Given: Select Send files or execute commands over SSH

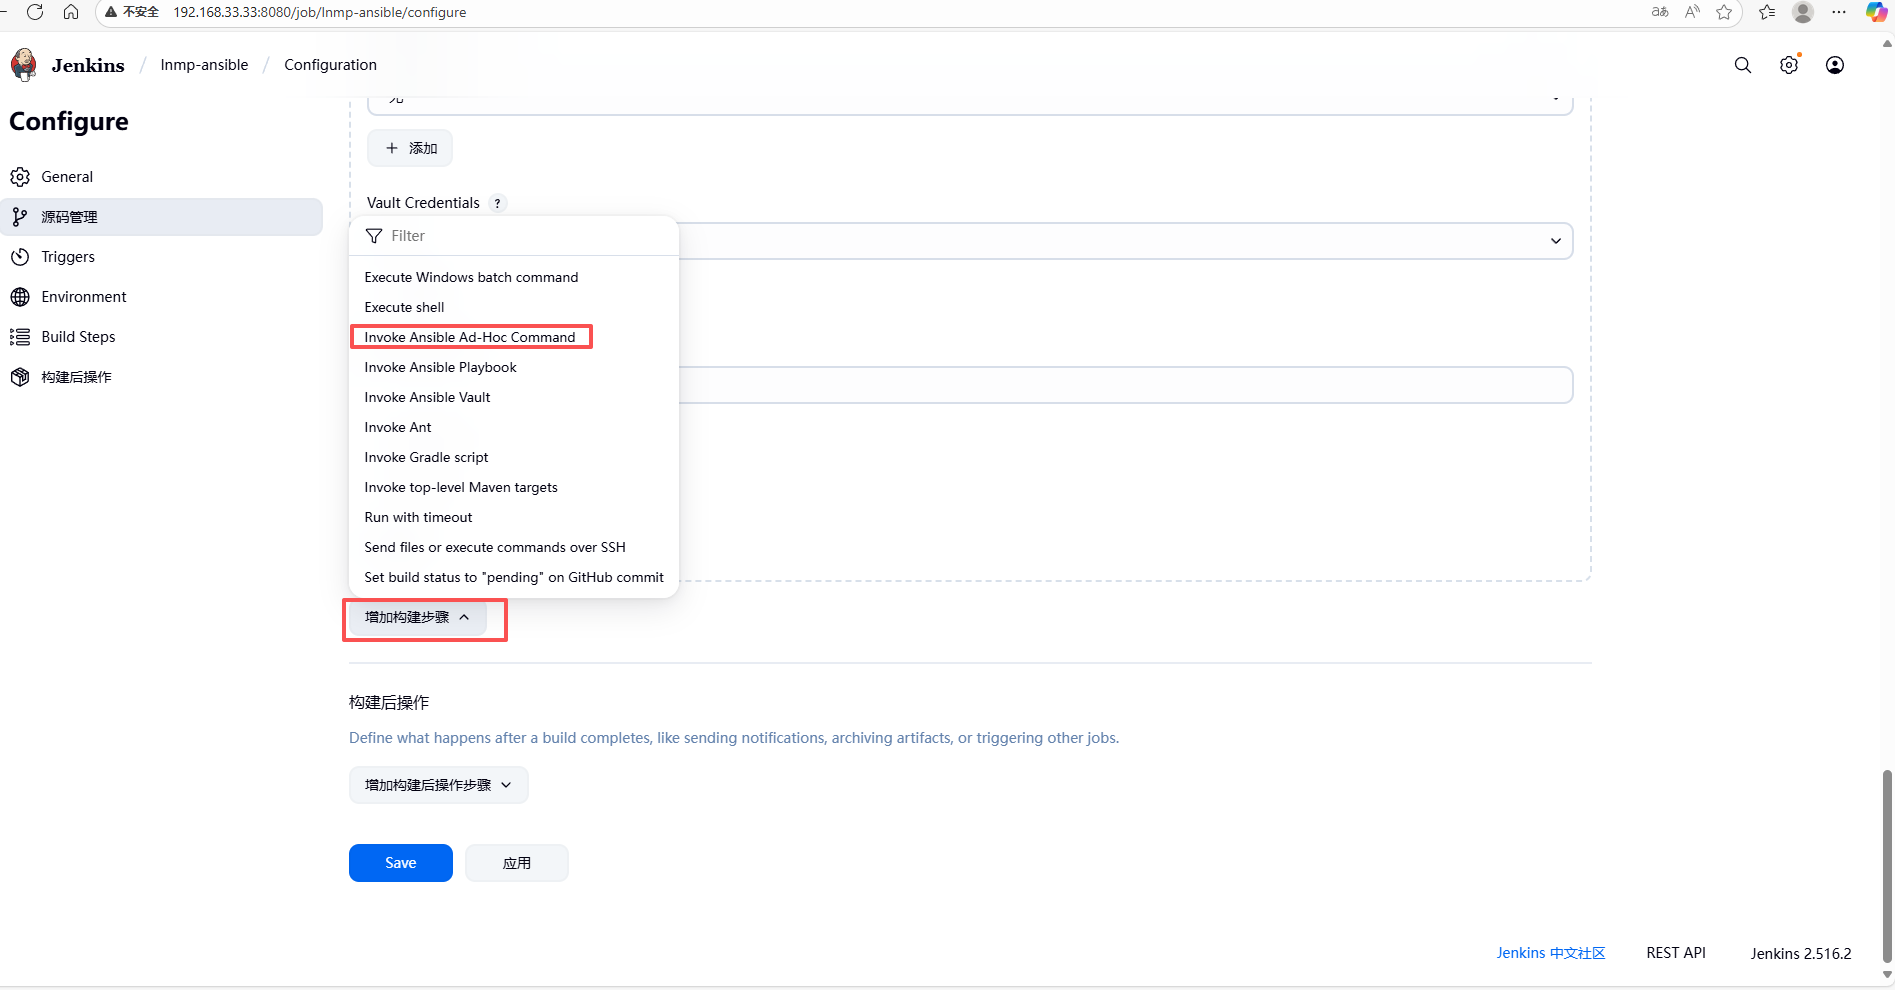Looking at the screenshot, I should [513, 547].
